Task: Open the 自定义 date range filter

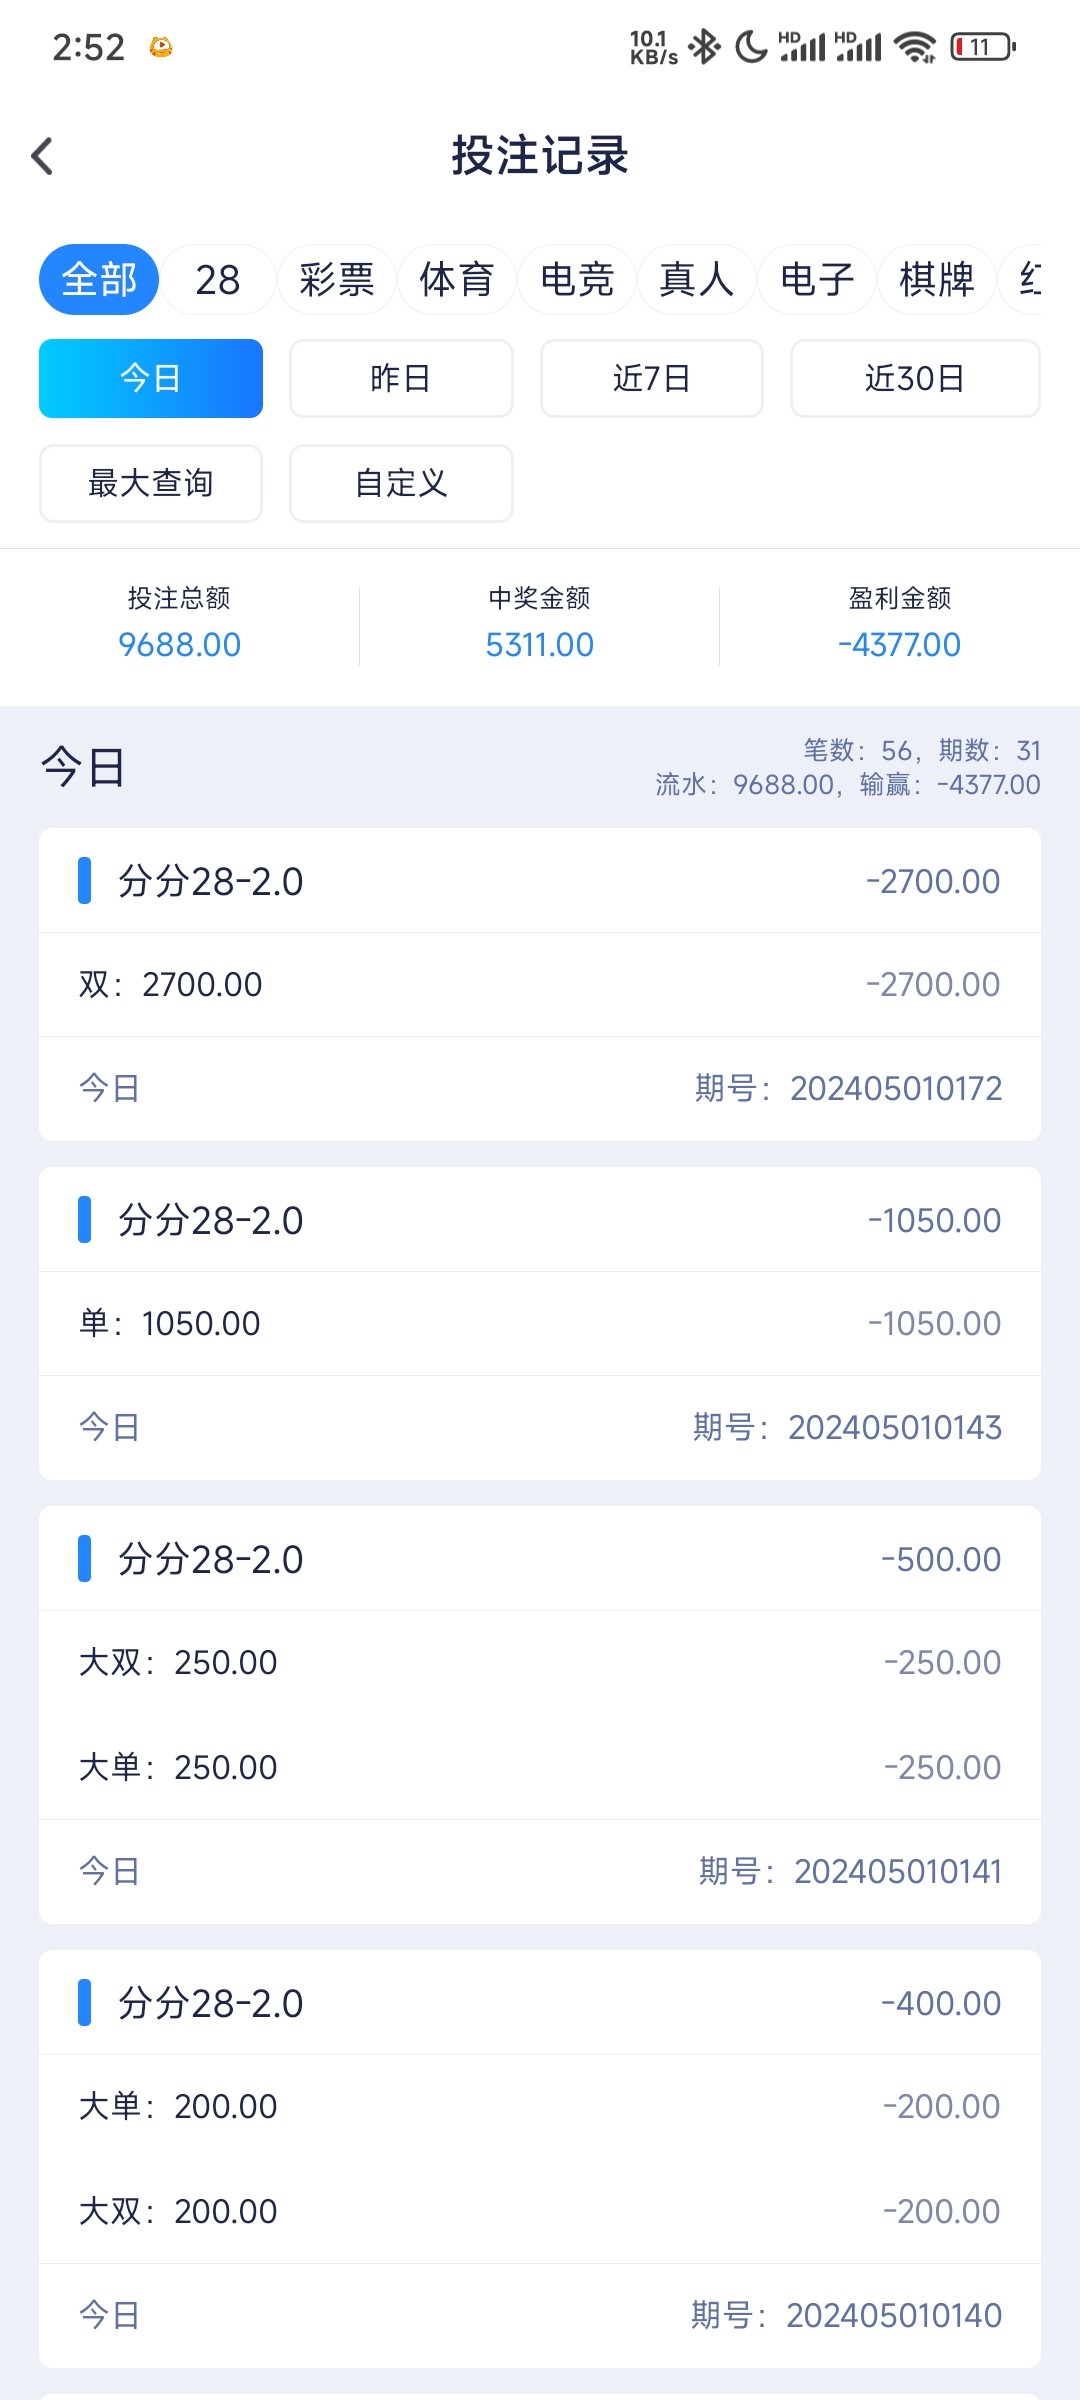Action: coord(401,483)
